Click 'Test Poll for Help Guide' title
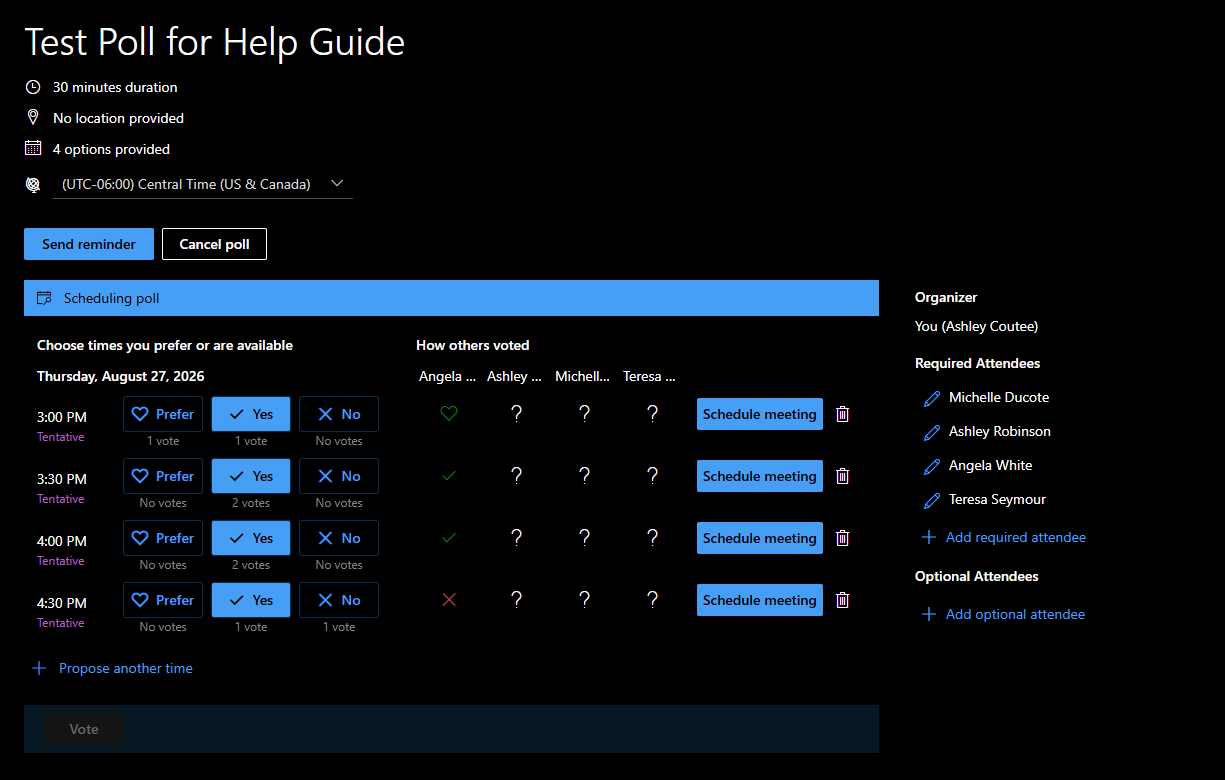The image size is (1225, 780). [215, 42]
